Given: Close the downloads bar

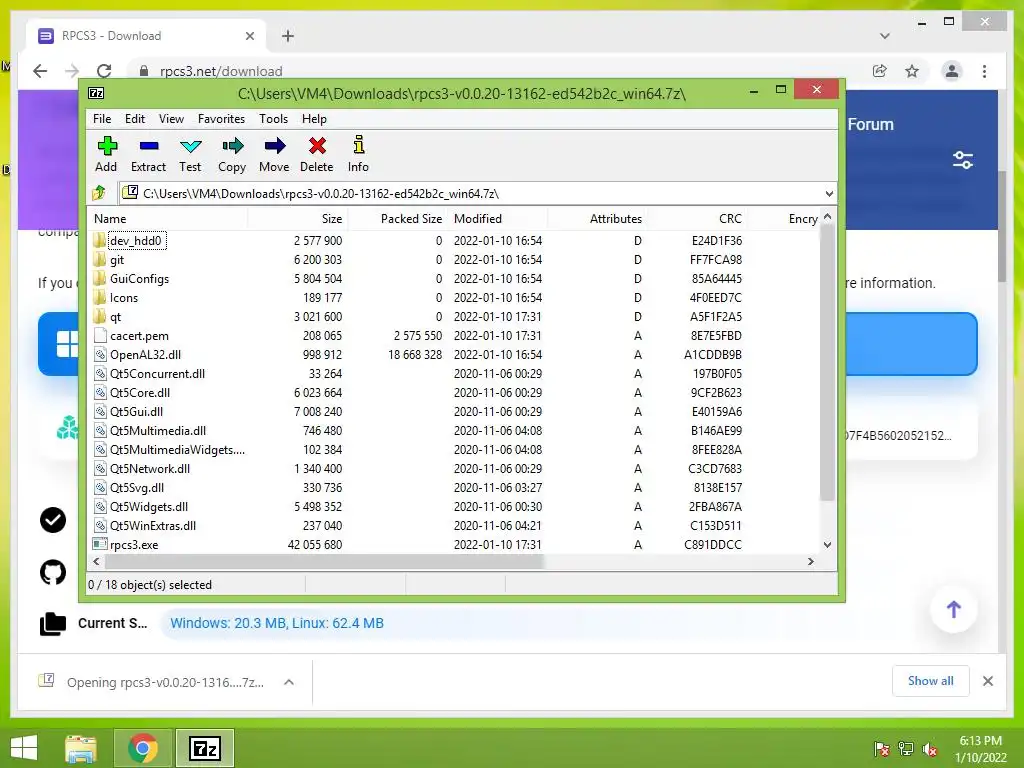Looking at the screenshot, I should 987,681.
